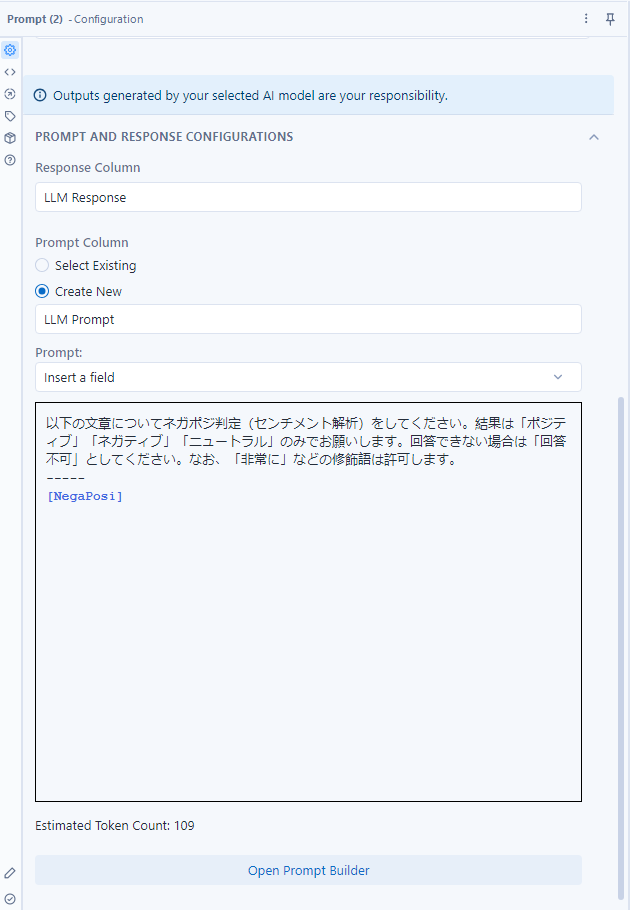This screenshot has width=630, height=910.
Task: Collapse Prompt and Response Configurations section
Action: [x=594, y=137]
